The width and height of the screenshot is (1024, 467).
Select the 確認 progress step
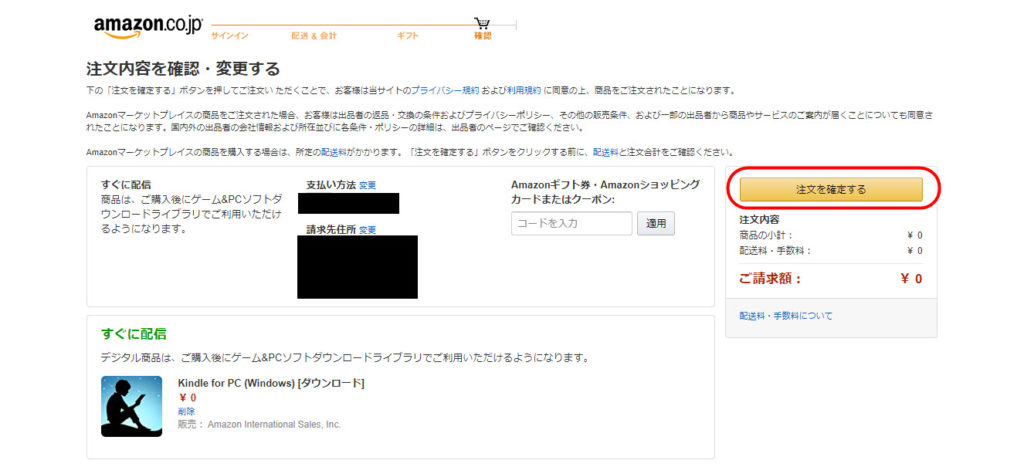[483, 36]
